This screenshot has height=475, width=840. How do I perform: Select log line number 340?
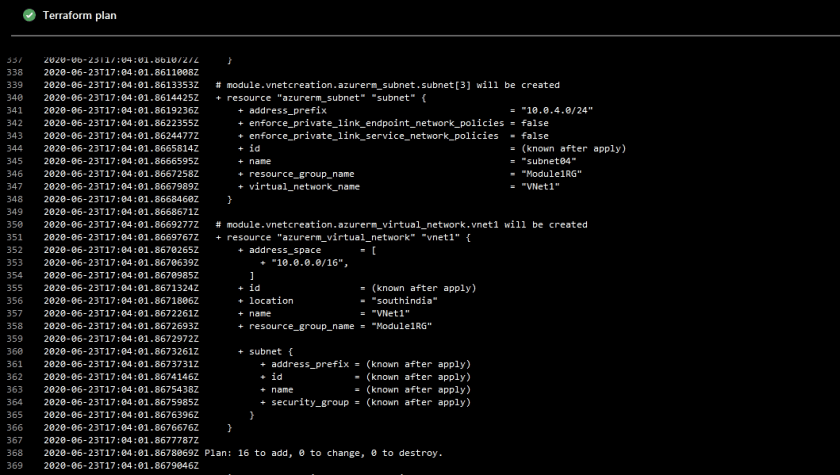[x=14, y=97]
